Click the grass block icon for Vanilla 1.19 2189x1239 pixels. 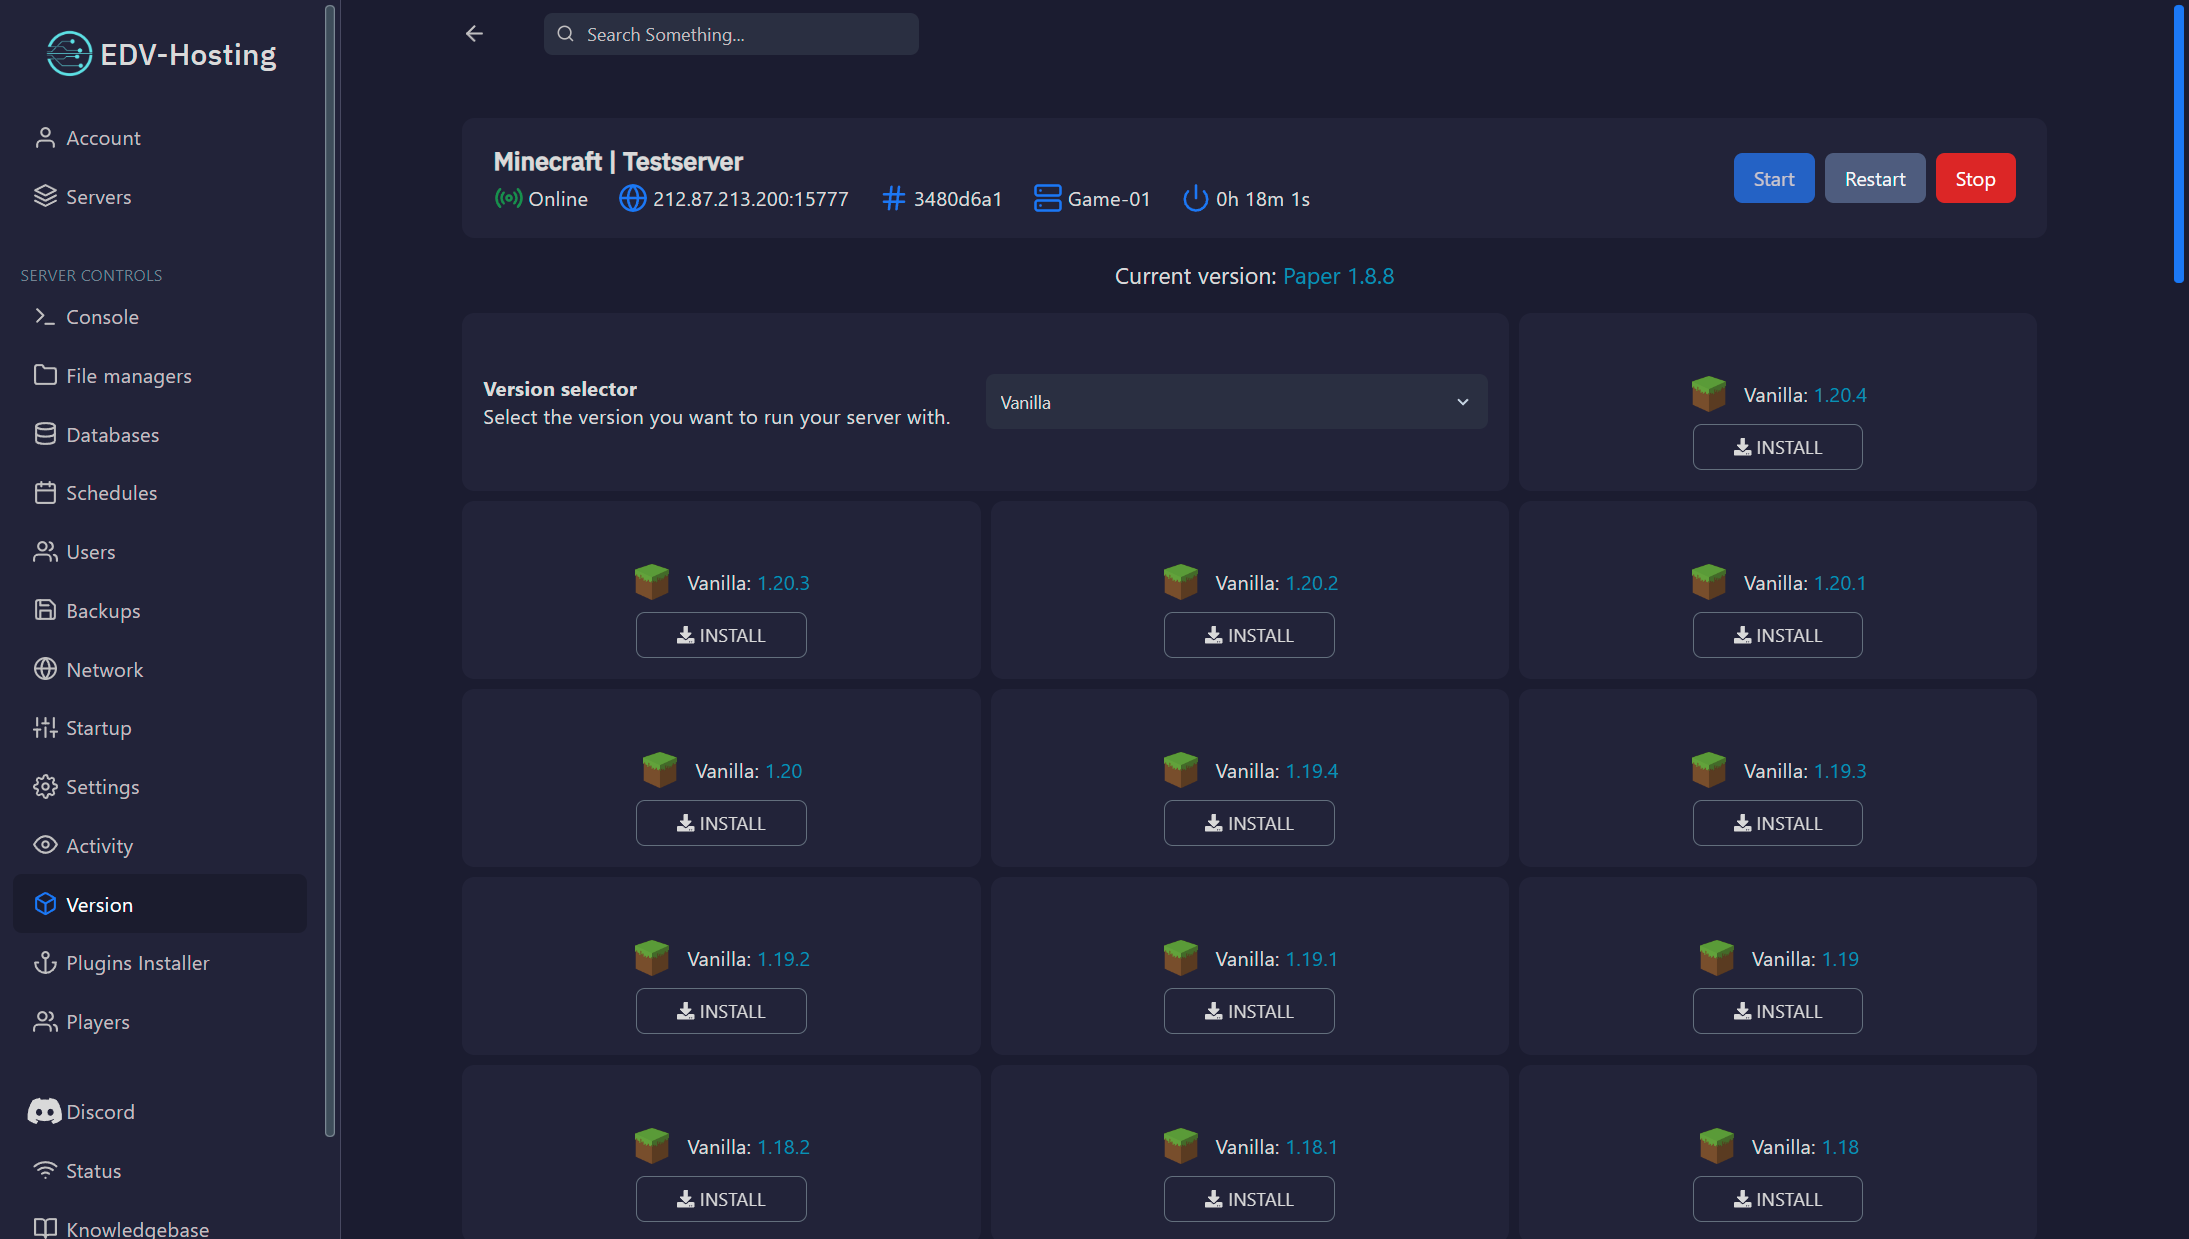point(1717,958)
